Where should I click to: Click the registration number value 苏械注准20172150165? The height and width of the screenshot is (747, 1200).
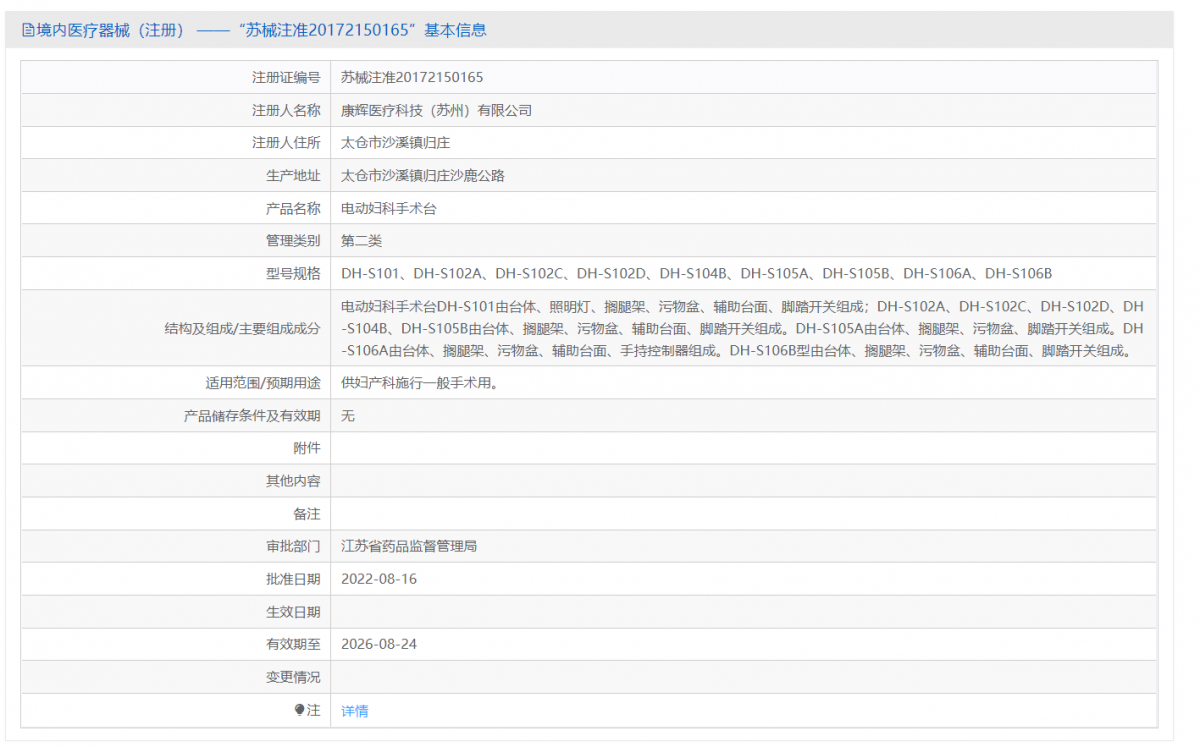click(412, 77)
